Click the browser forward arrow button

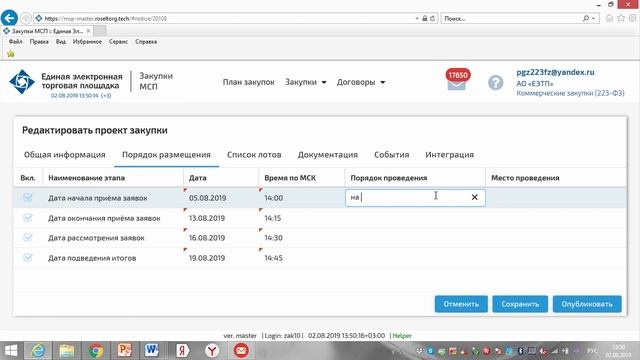point(26,18)
